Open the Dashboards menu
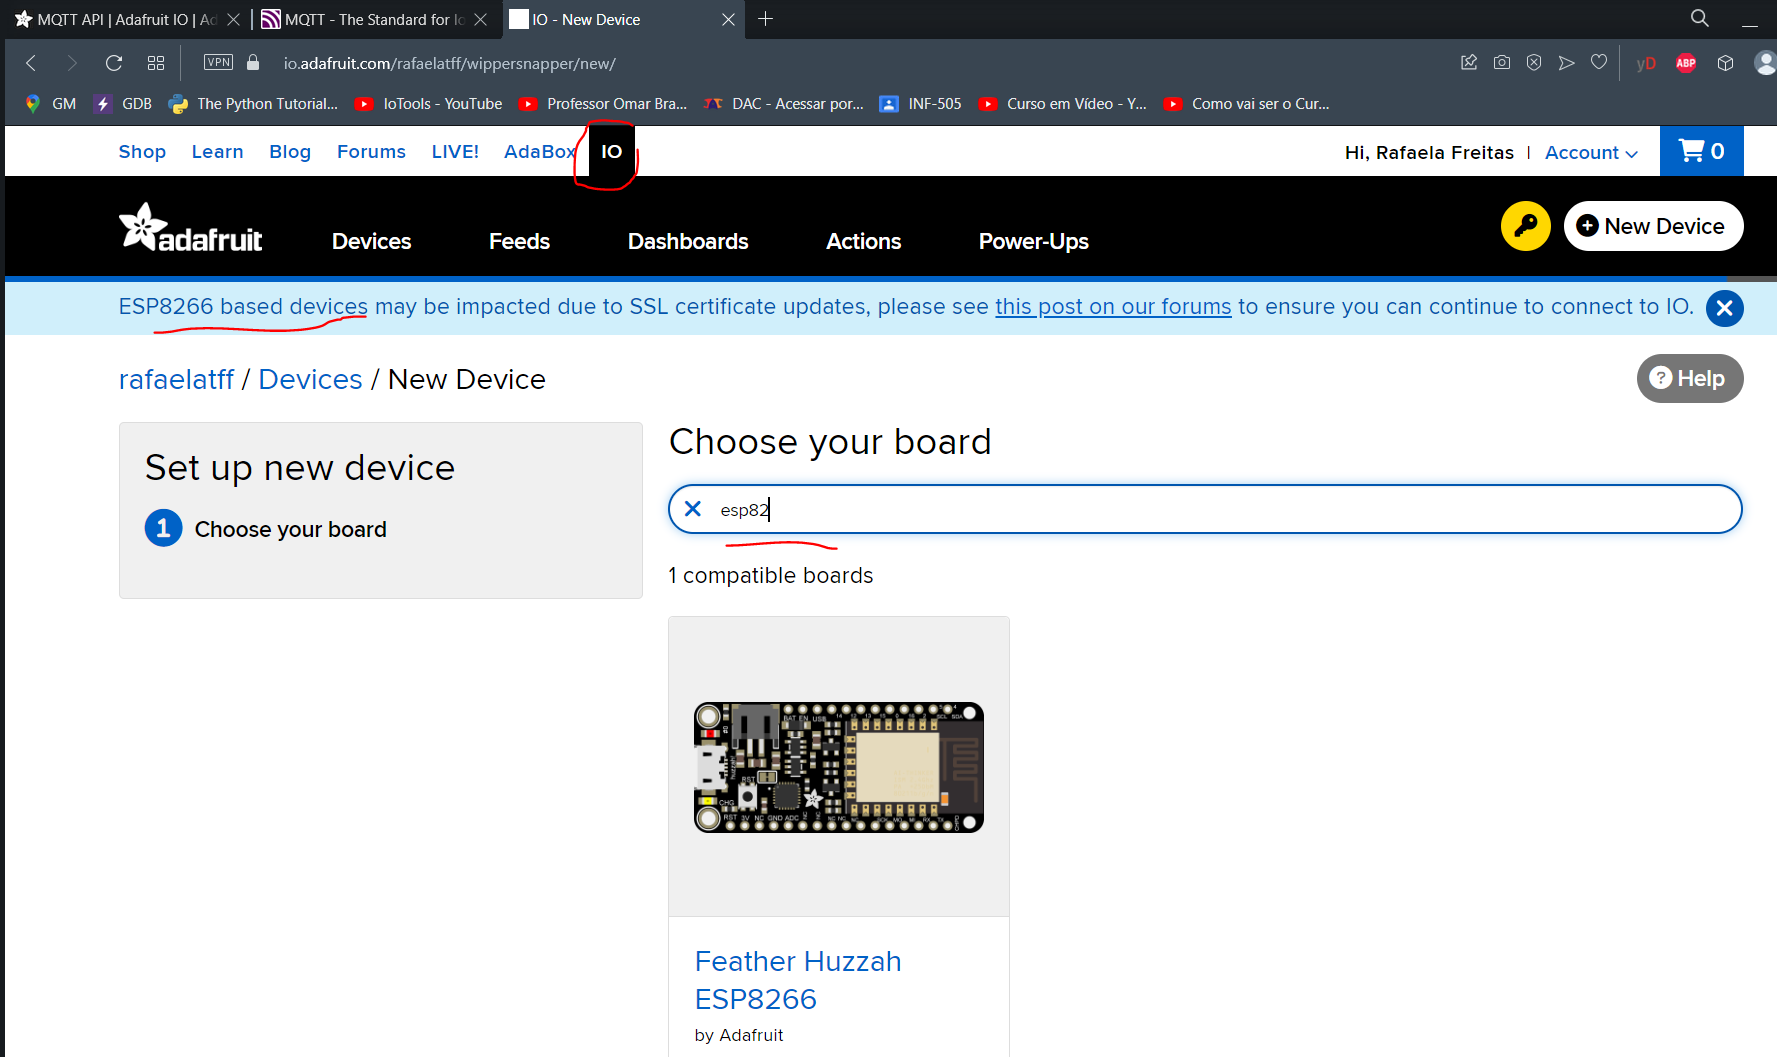The height and width of the screenshot is (1057, 1777). pyautogui.click(x=688, y=241)
